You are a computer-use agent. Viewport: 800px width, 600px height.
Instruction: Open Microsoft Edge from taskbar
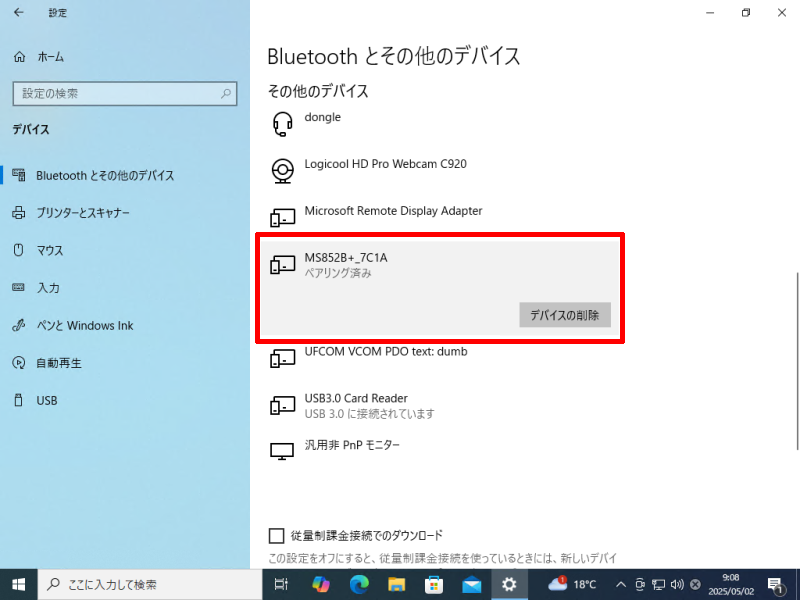359,585
